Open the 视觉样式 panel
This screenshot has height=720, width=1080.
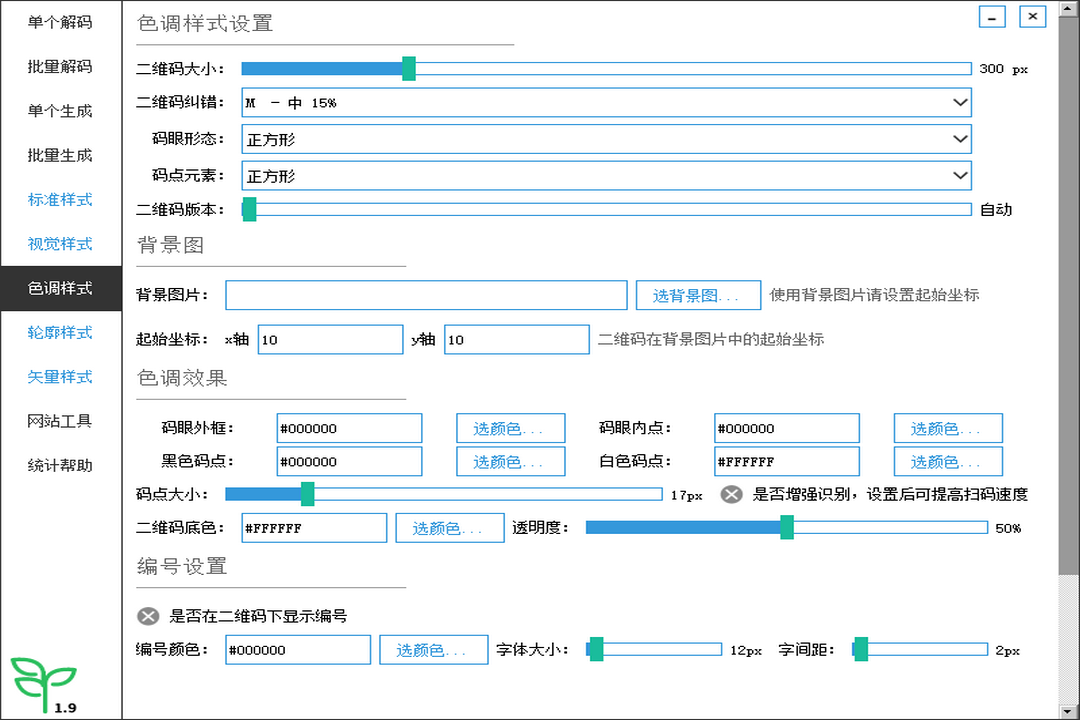(x=60, y=244)
